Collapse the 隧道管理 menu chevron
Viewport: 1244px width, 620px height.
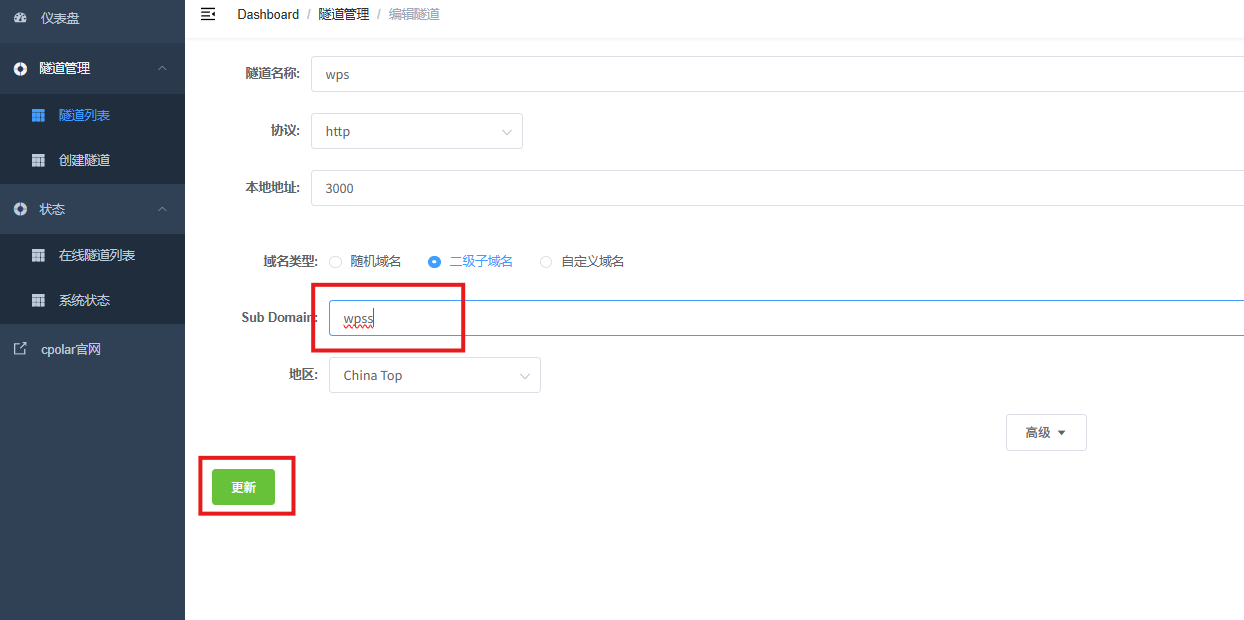point(163,68)
